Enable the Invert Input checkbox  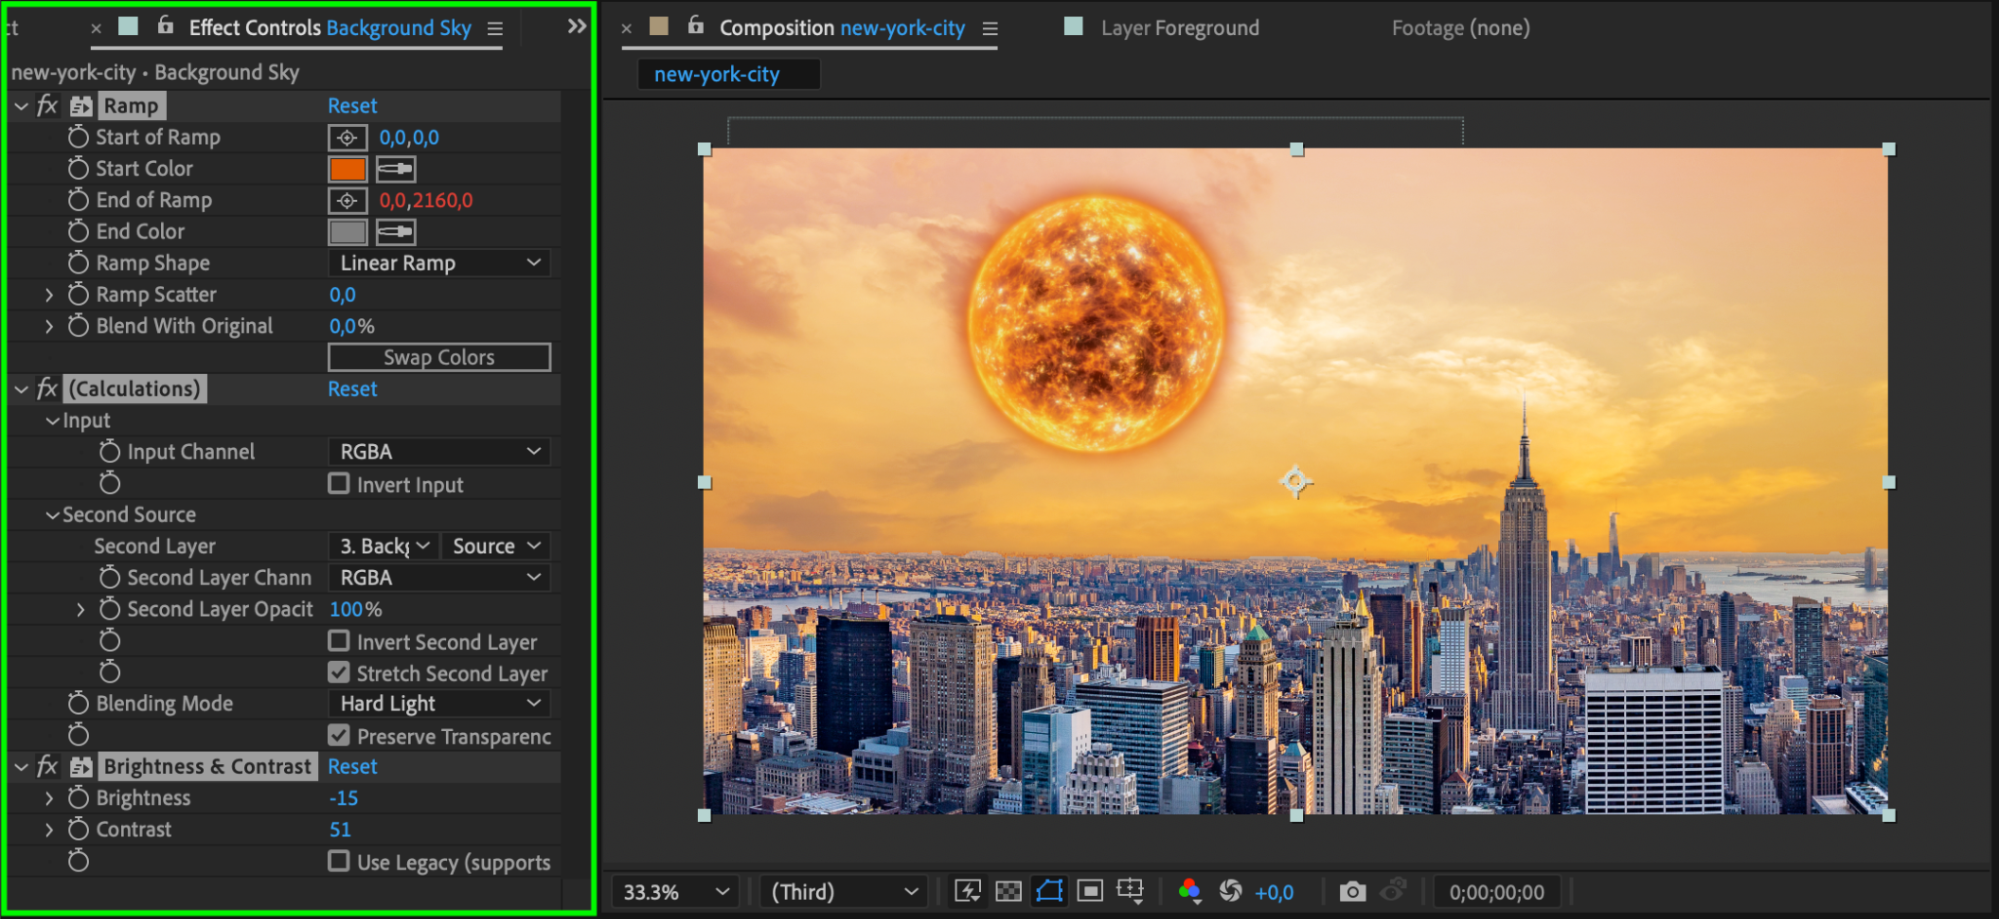[339, 484]
